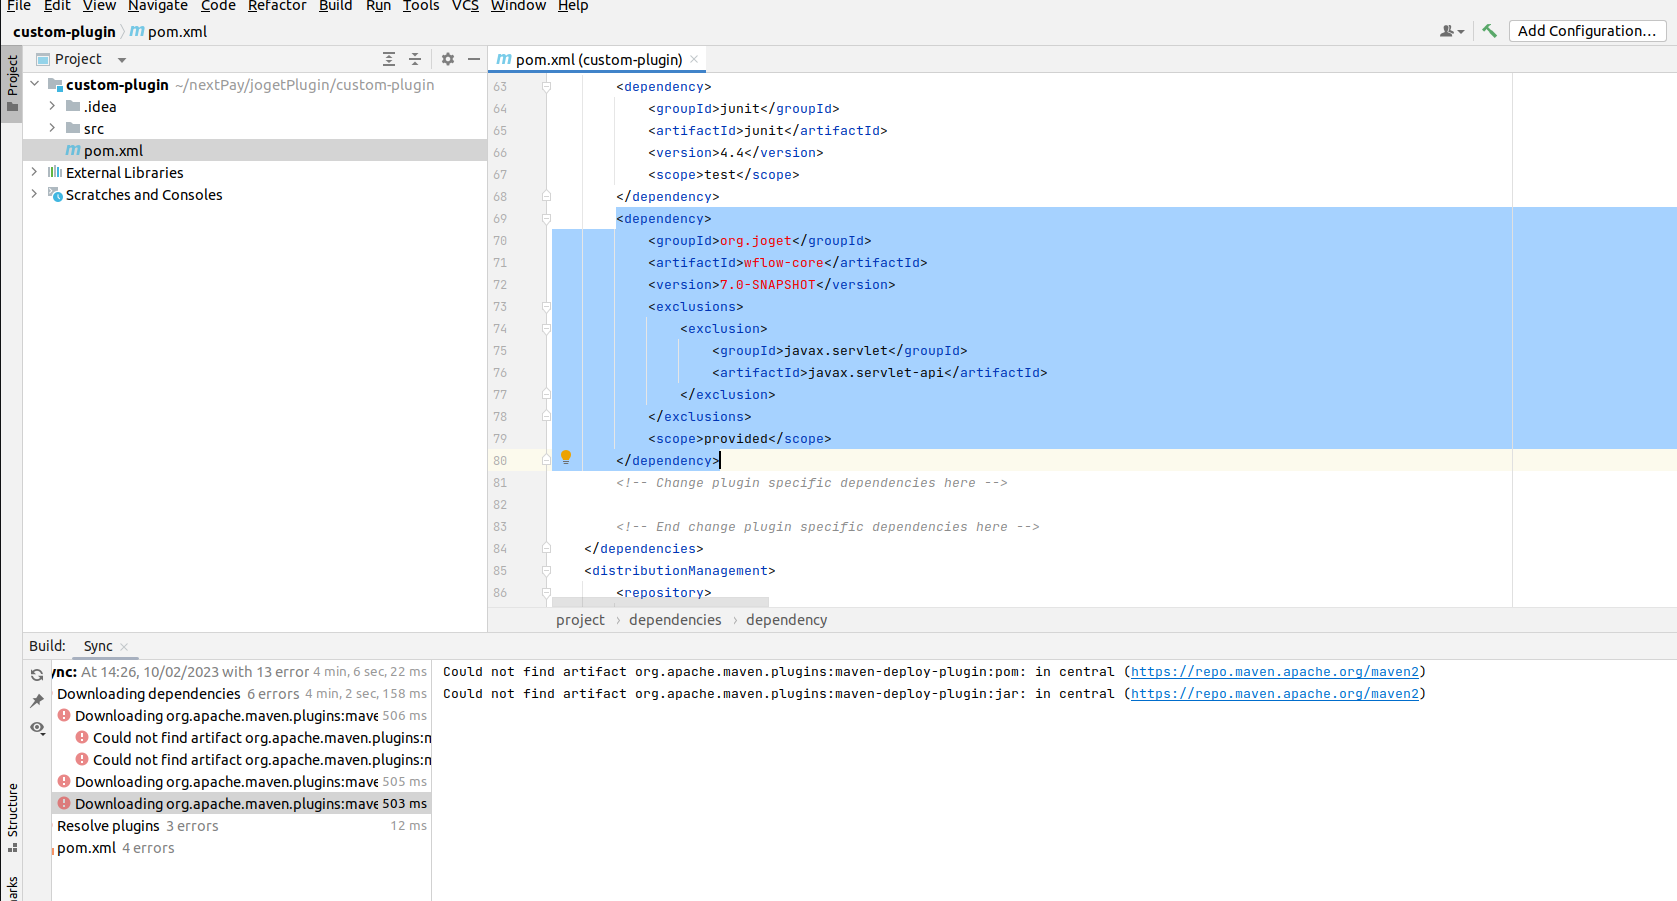Open the Build menu
Viewport: 1677px width, 901px height.
pos(336,6)
